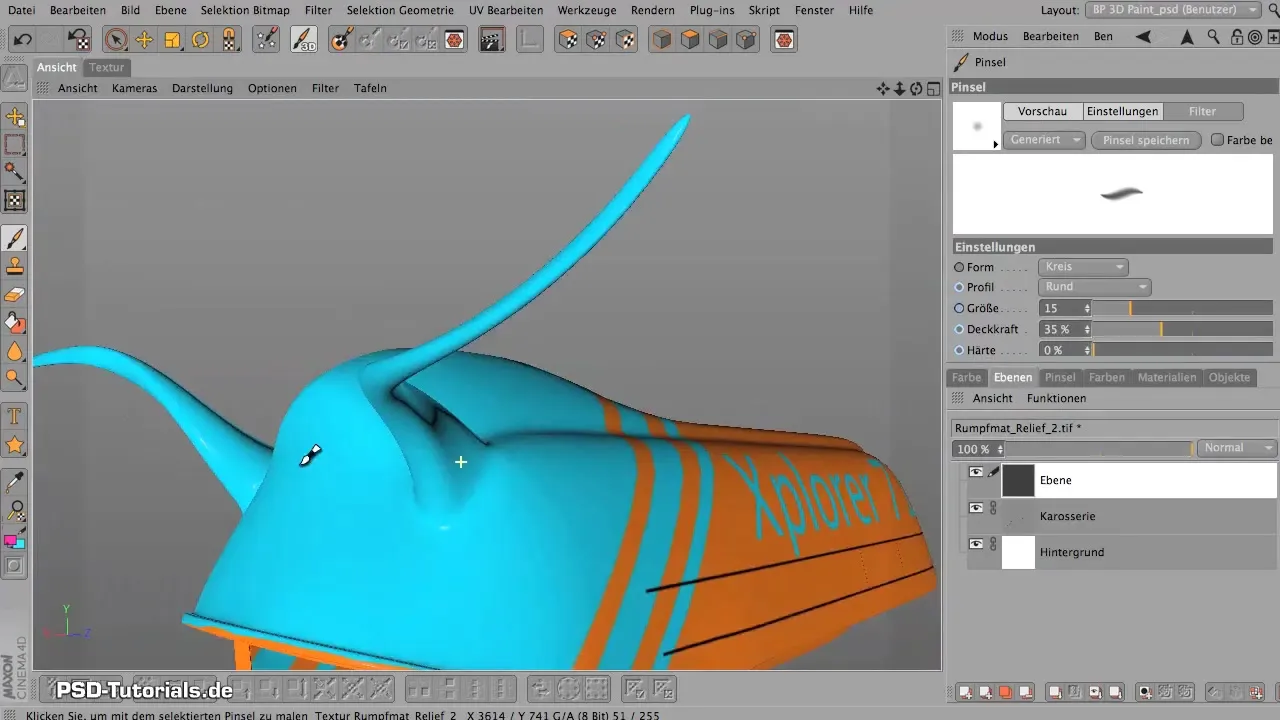Open the Rendern menu
Image resolution: width=1280 pixels, height=720 pixels.
point(651,10)
